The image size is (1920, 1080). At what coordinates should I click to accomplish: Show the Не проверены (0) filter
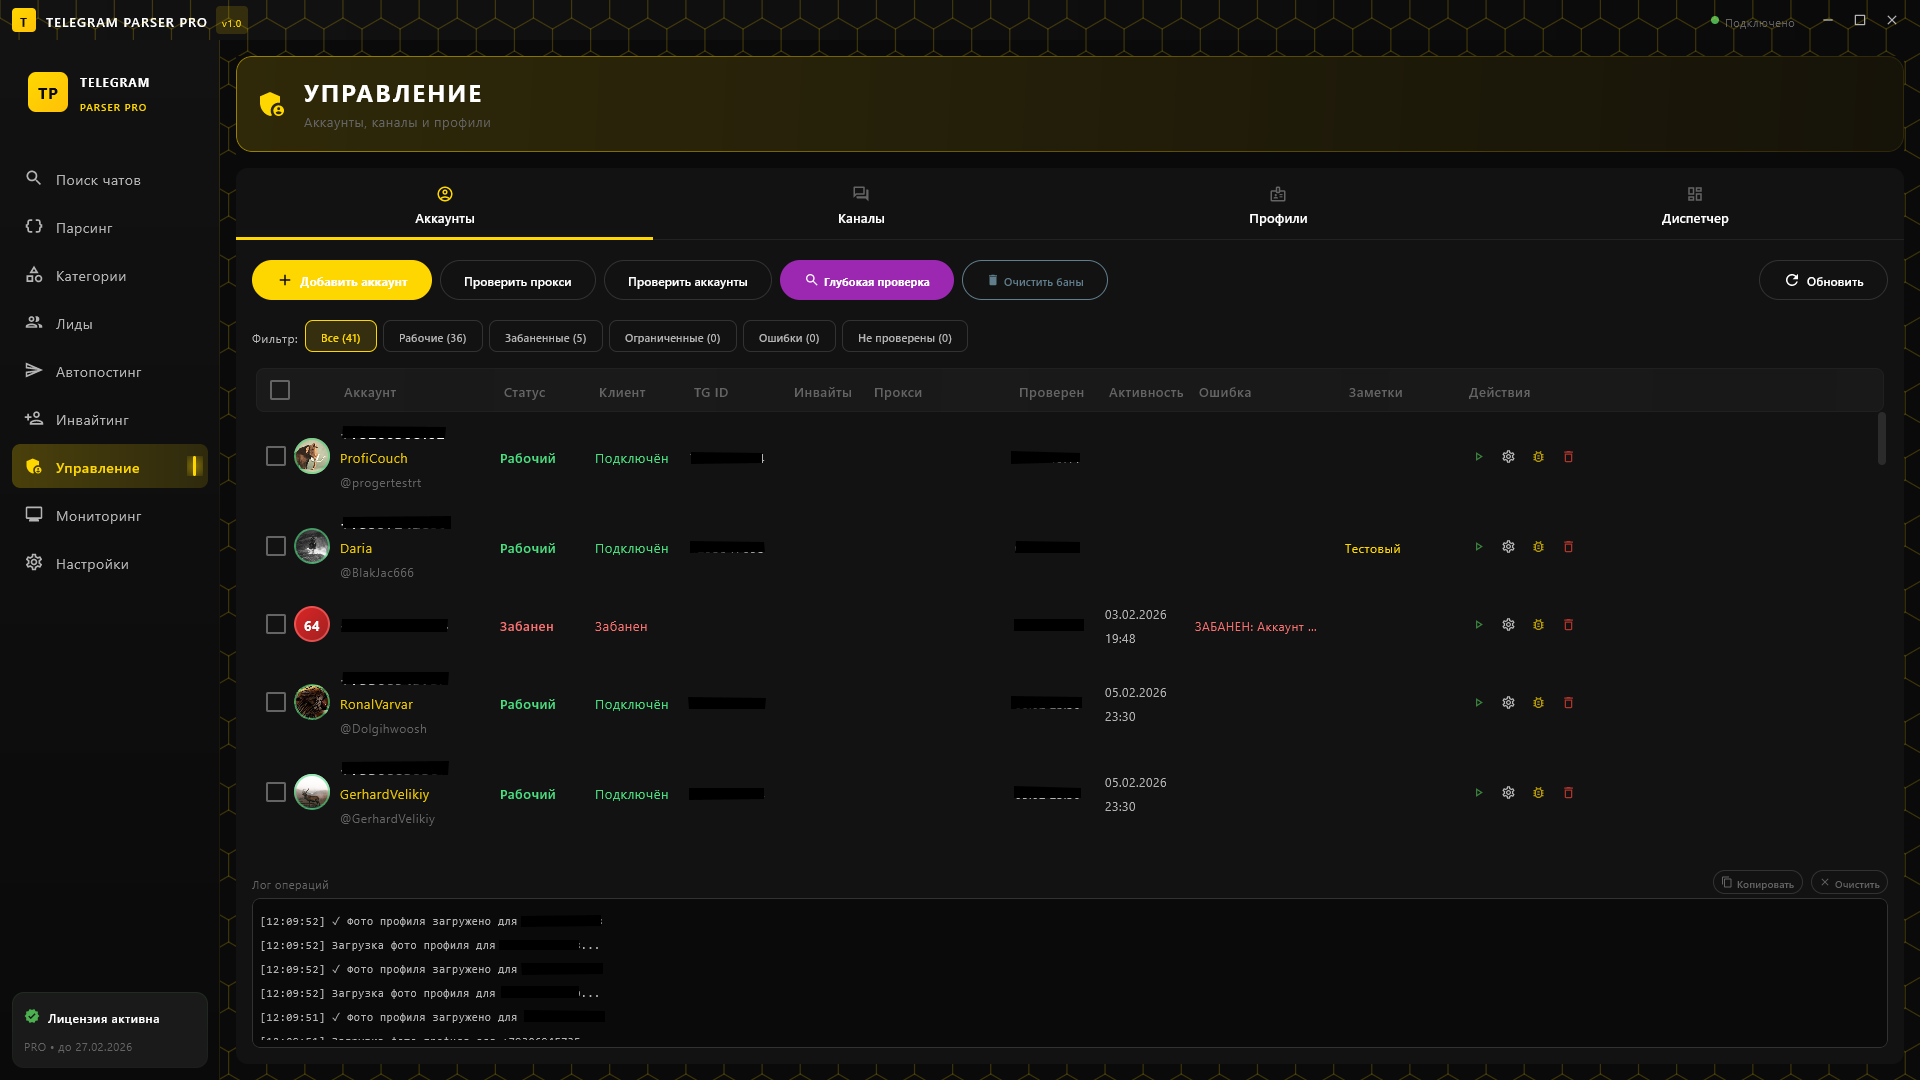click(904, 337)
